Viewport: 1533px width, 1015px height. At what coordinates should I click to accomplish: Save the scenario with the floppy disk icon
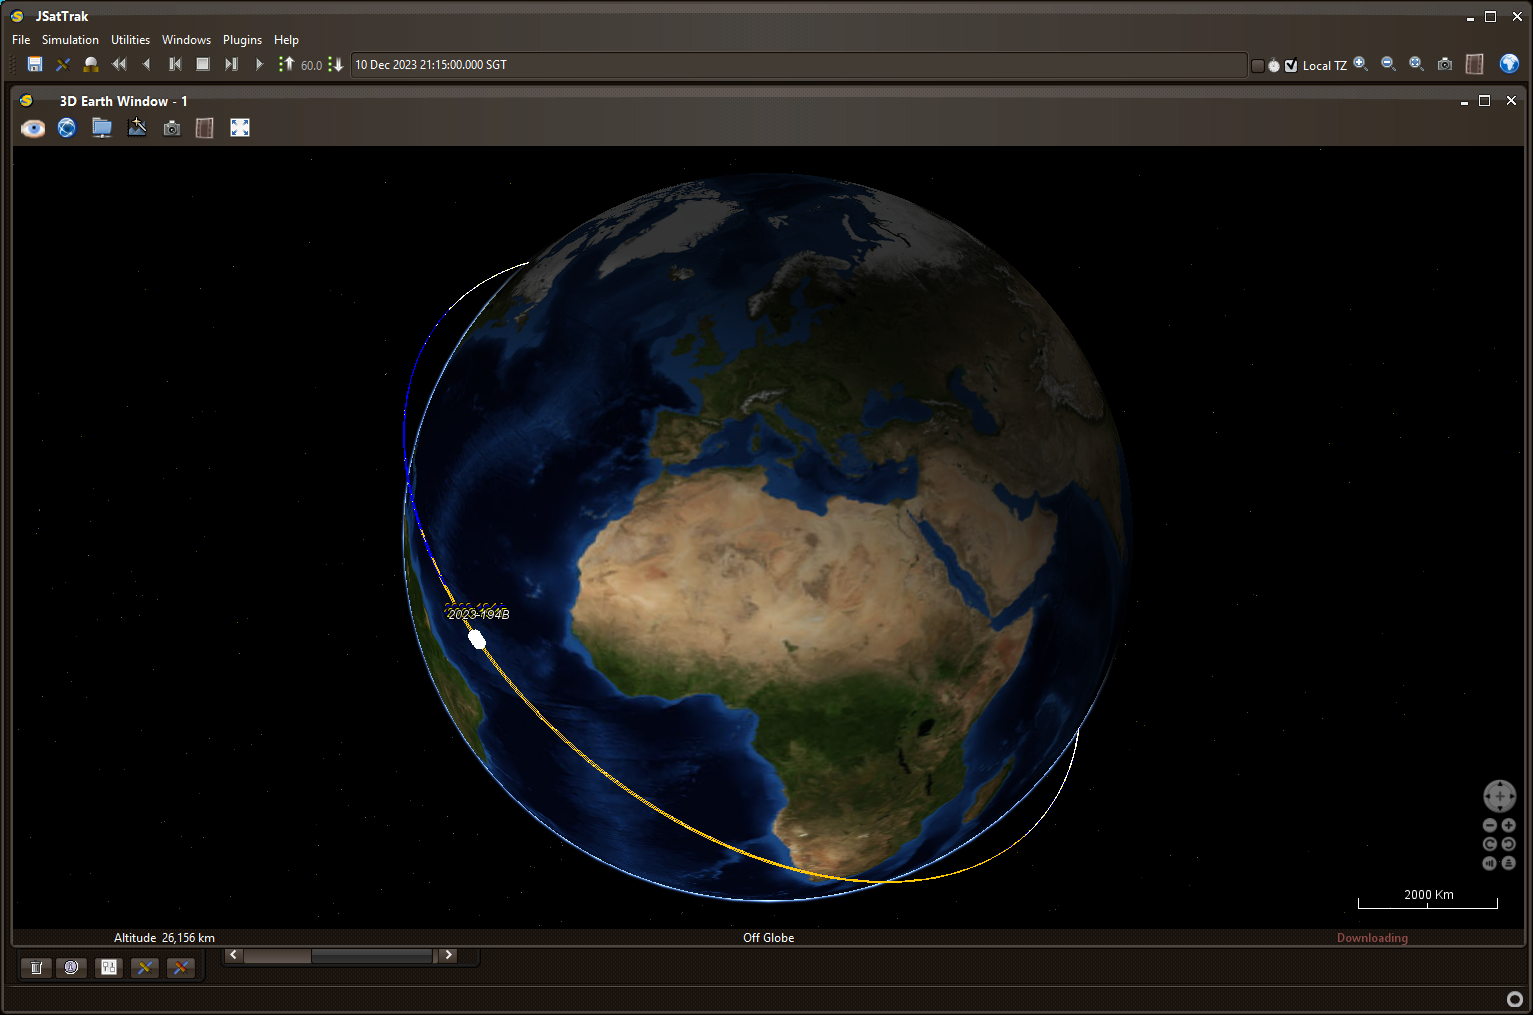click(x=35, y=64)
